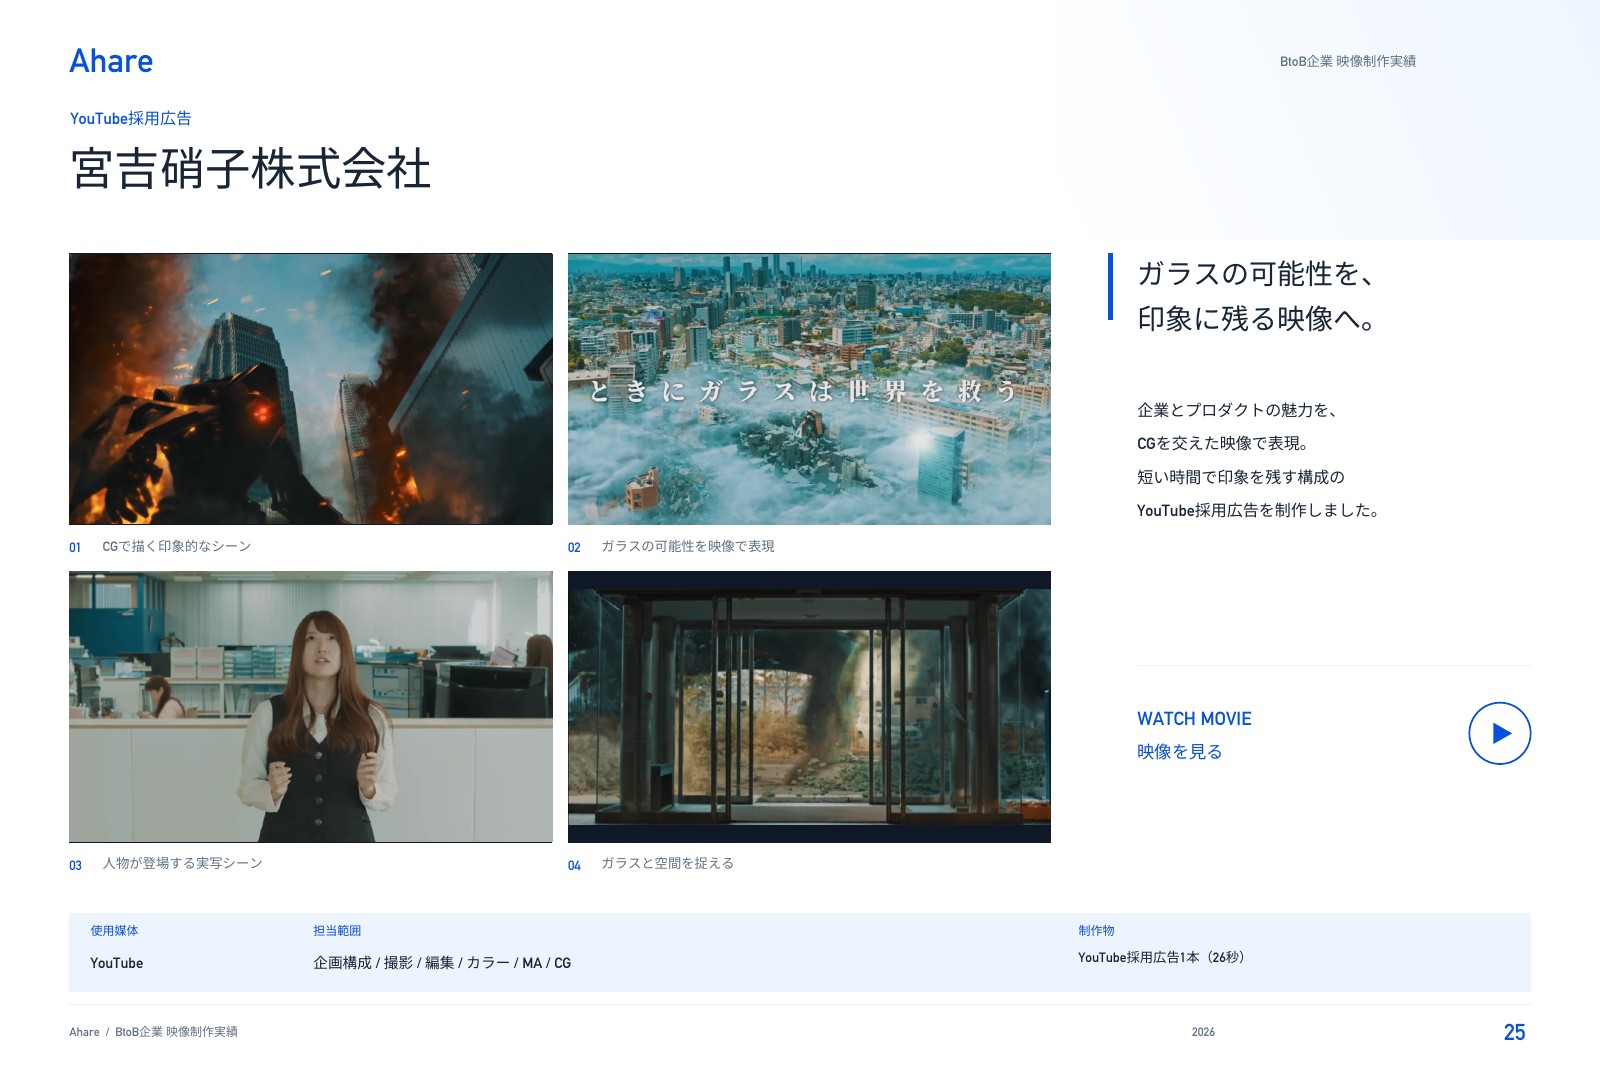This screenshot has width=1600, height=1067.
Task: Click the number 01 beside the first caption
Action: coord(75,547)
